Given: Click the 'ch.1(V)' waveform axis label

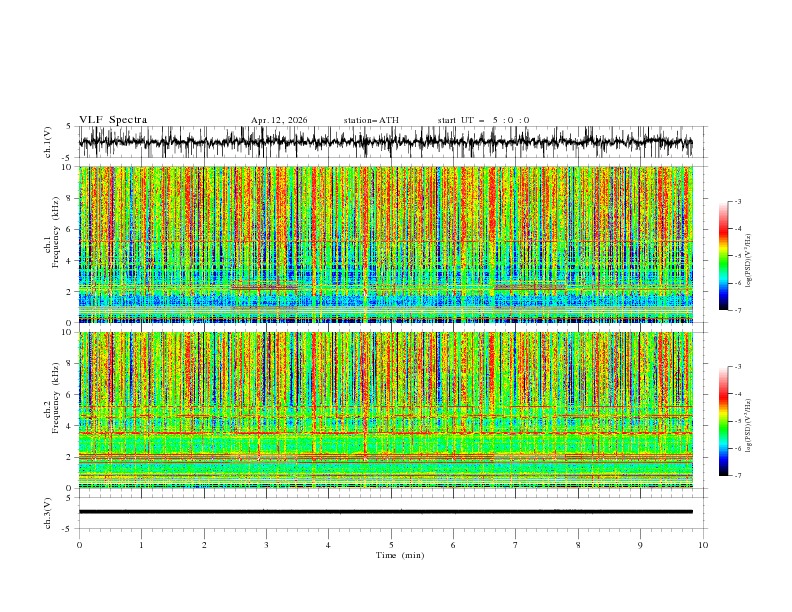Looking at the screenshot, I should pyautogui.click(x=47, y=142).
